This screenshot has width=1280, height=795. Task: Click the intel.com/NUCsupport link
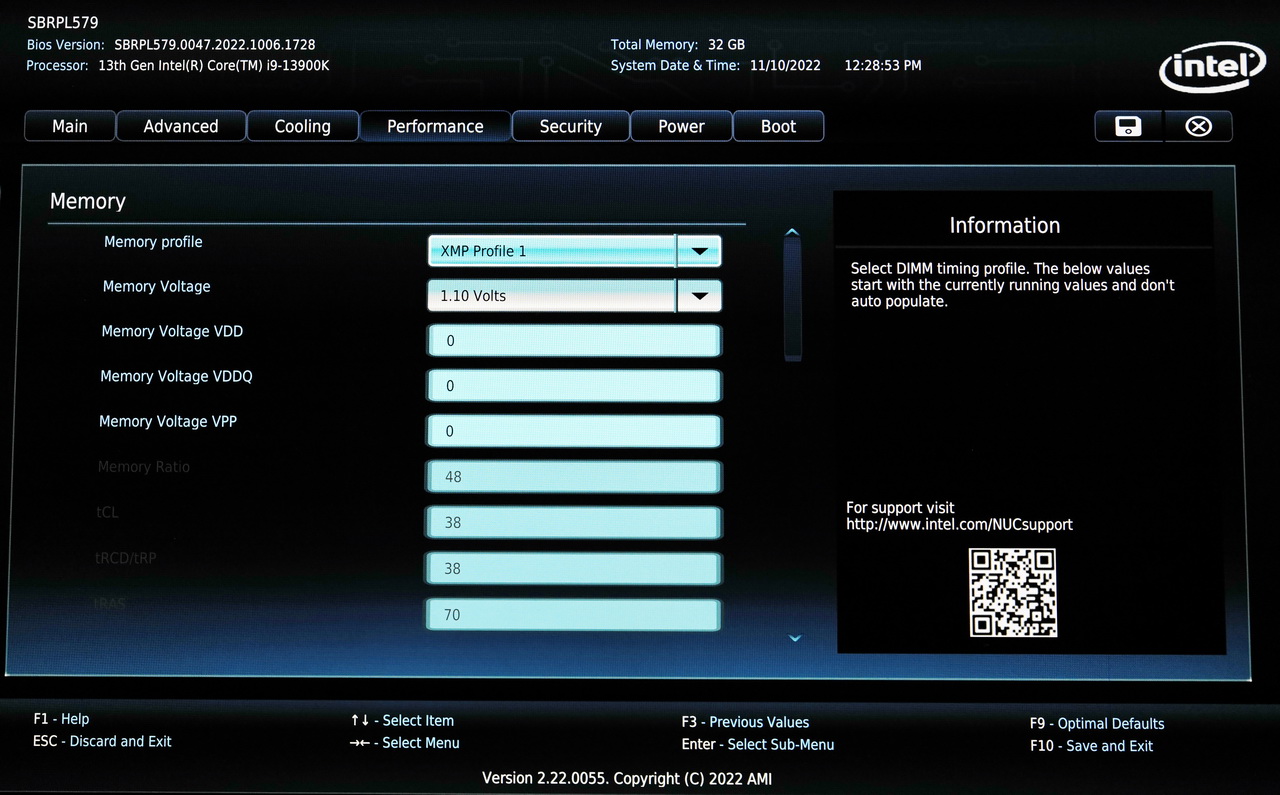(959, 524)
